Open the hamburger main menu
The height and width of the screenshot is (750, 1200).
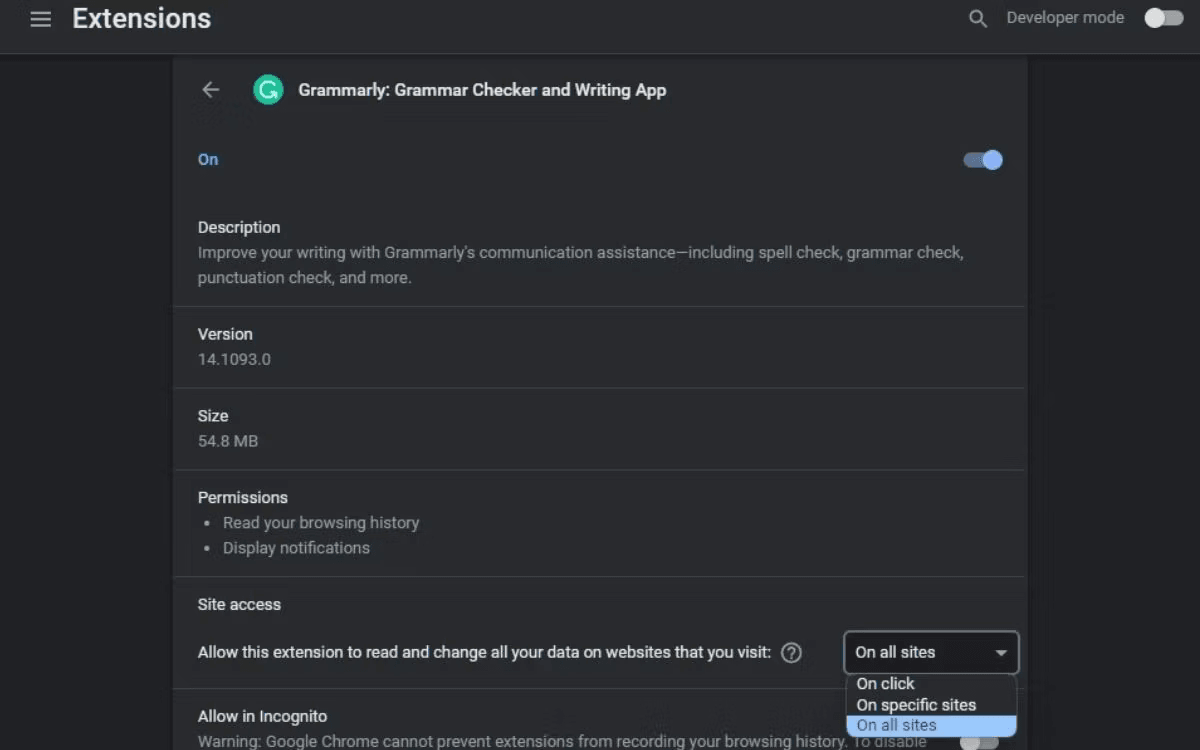pyautogui.click(x=40, y=19)
